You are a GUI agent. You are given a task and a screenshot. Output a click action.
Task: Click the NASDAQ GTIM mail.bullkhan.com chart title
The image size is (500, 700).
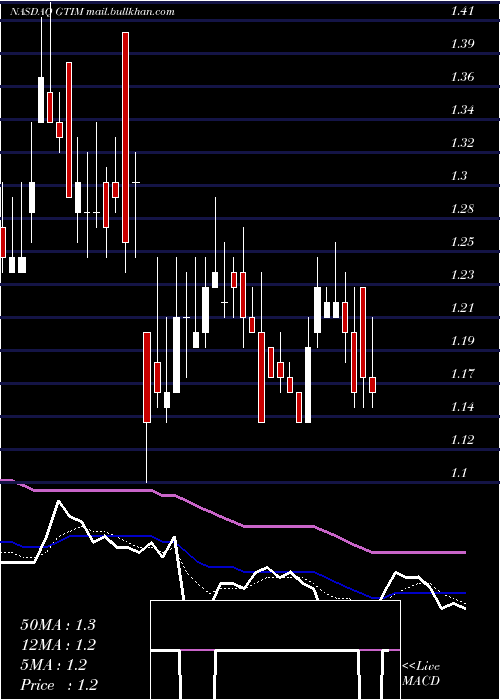coord(92,12)
